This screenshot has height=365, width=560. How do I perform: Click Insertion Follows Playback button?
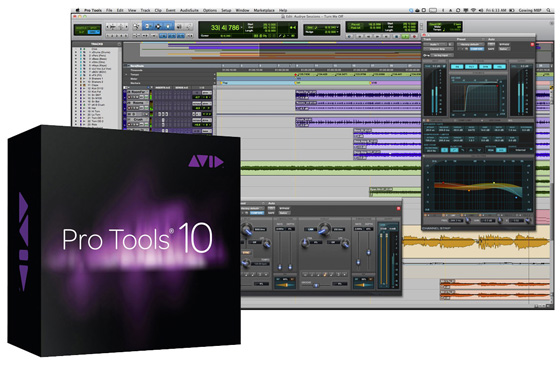click(190, 36)
